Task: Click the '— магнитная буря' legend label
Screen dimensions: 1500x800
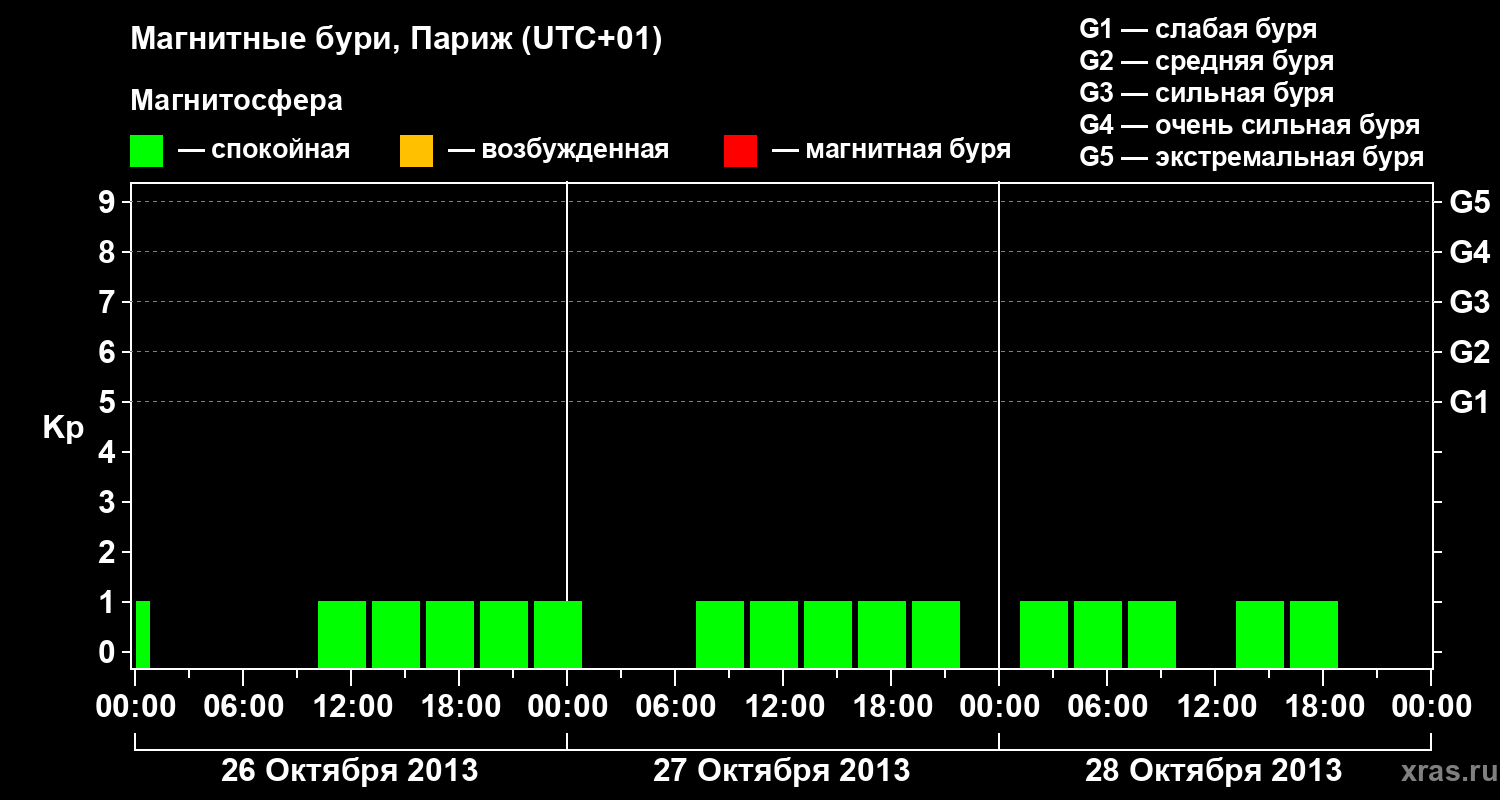Action: (892, 150)
